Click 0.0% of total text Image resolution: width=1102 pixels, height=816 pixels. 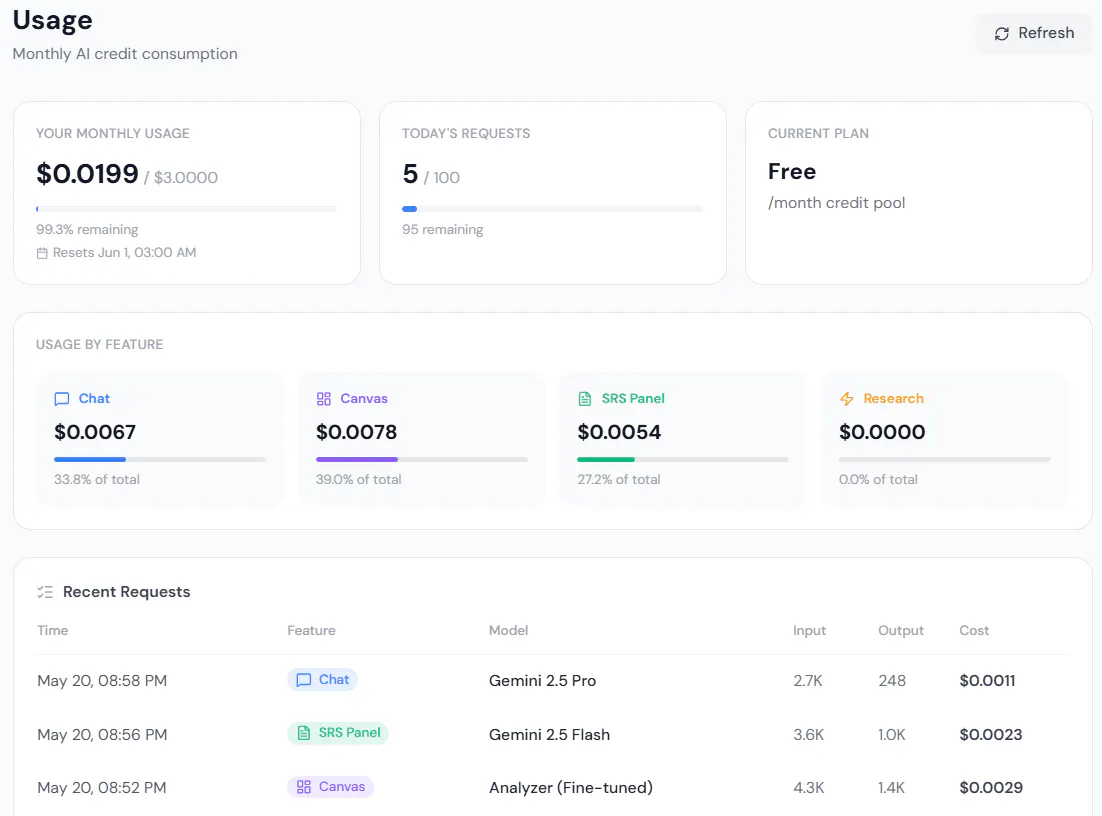(x=879, y=479)
